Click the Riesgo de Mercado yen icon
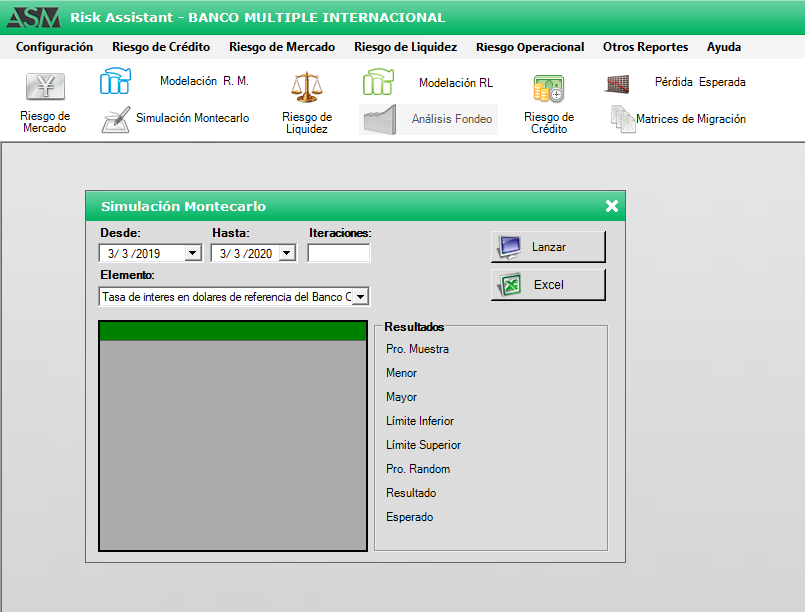The height and width of the screenshot is (612, 805). pos(44,87)
